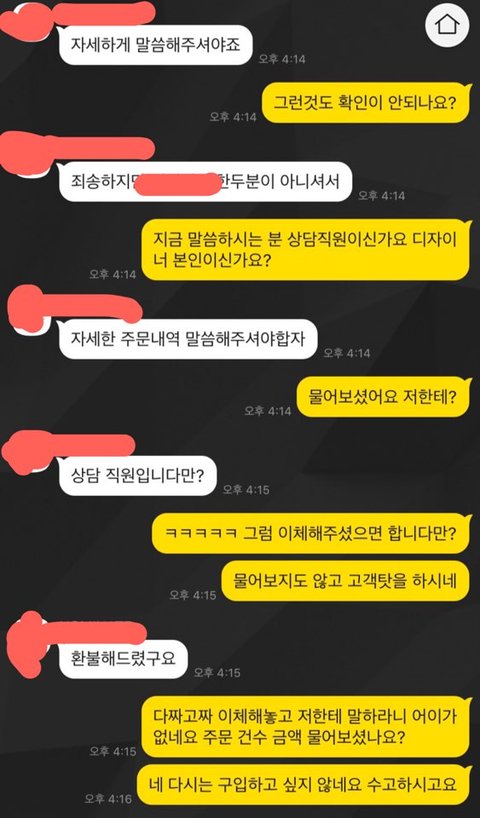The width and height of the screenshot is (480, 818).
Task: Tap the home icon button
Action: [447, 25]
